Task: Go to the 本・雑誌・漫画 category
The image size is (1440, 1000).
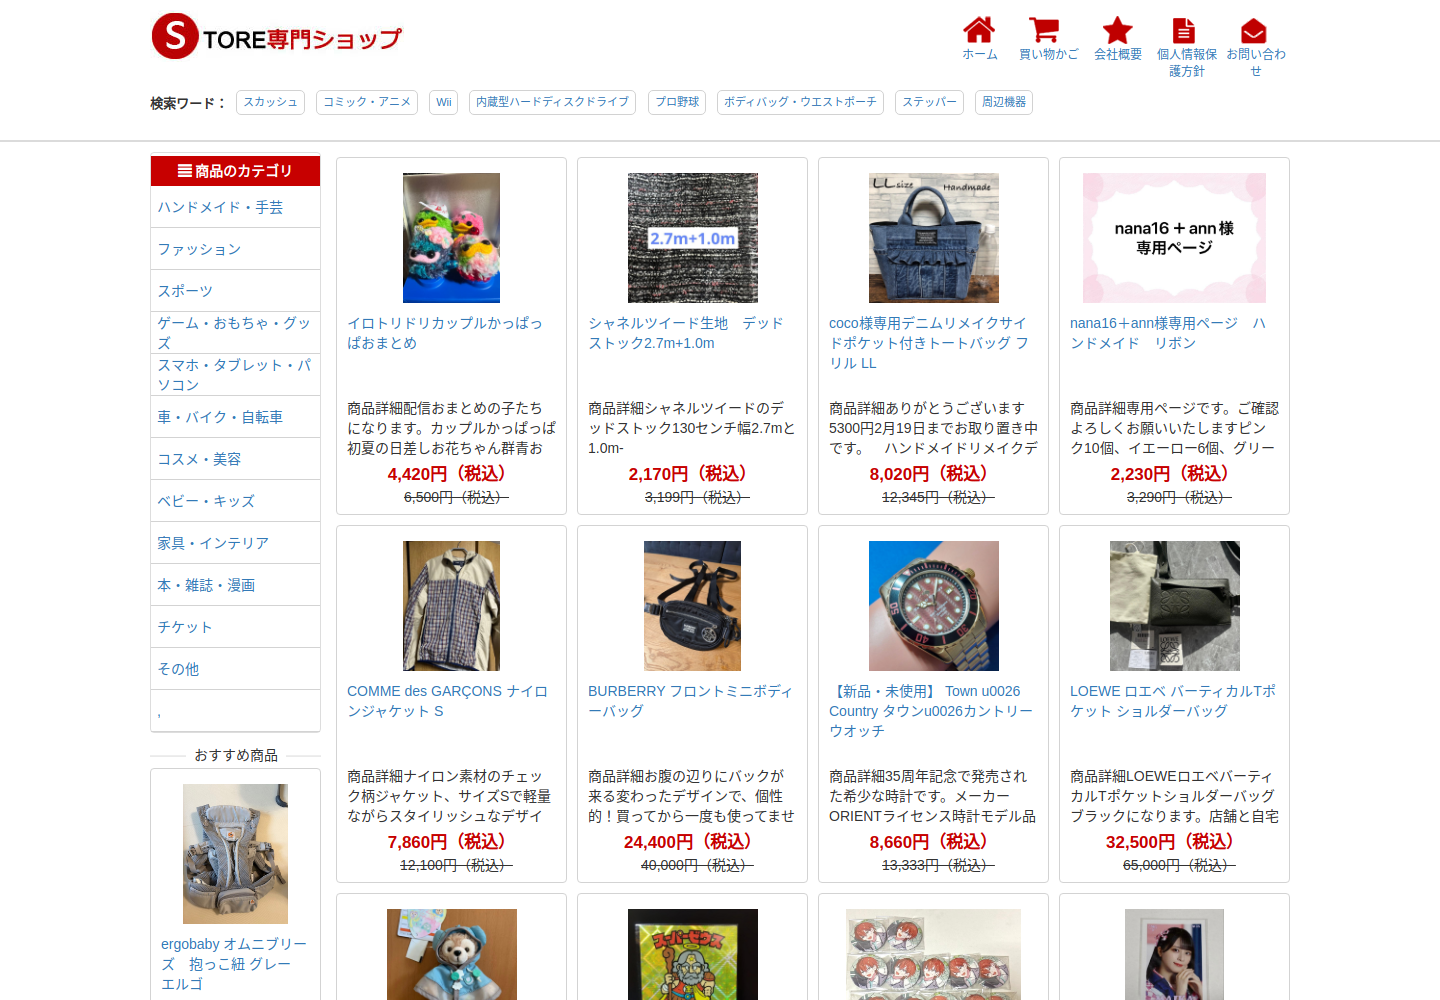Action: tap(206, 585)
